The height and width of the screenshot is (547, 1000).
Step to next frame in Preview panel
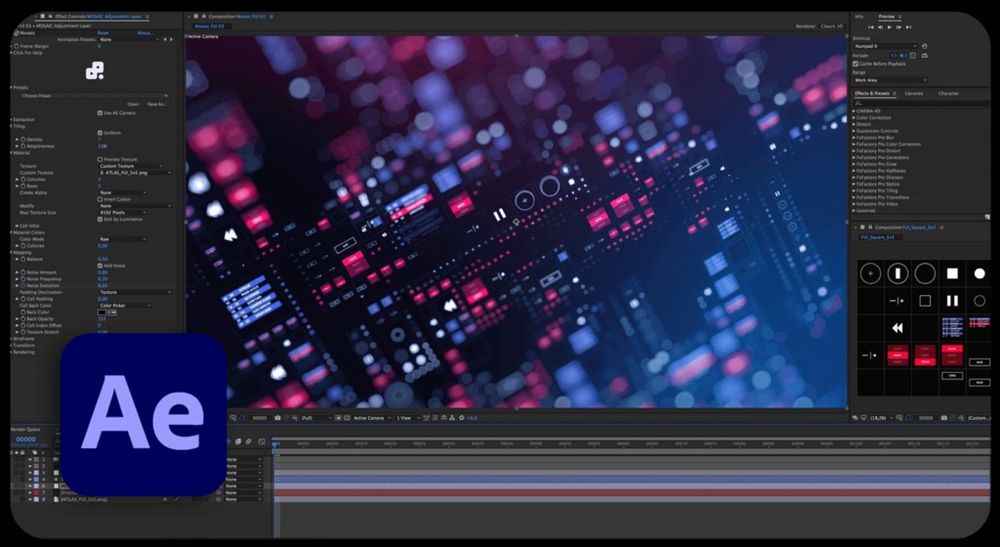(899, 27)
